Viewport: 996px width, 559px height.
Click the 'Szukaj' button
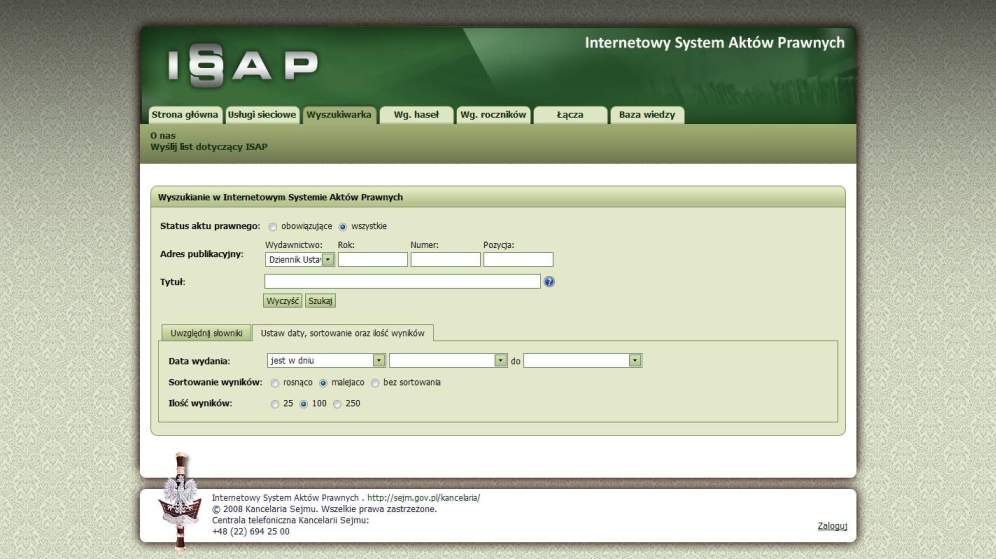(x=320, y=300)
